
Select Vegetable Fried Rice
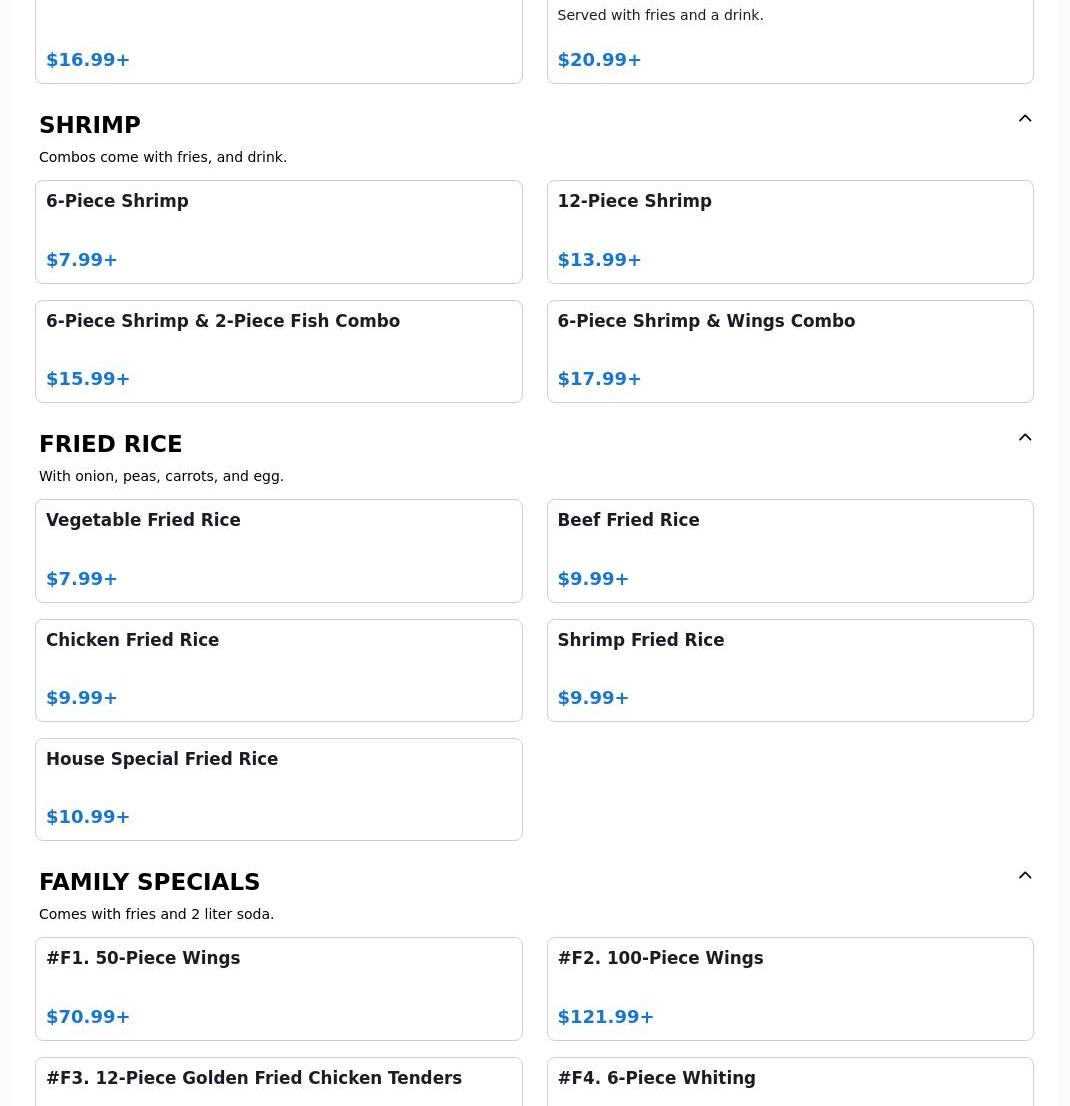(279, 551)
